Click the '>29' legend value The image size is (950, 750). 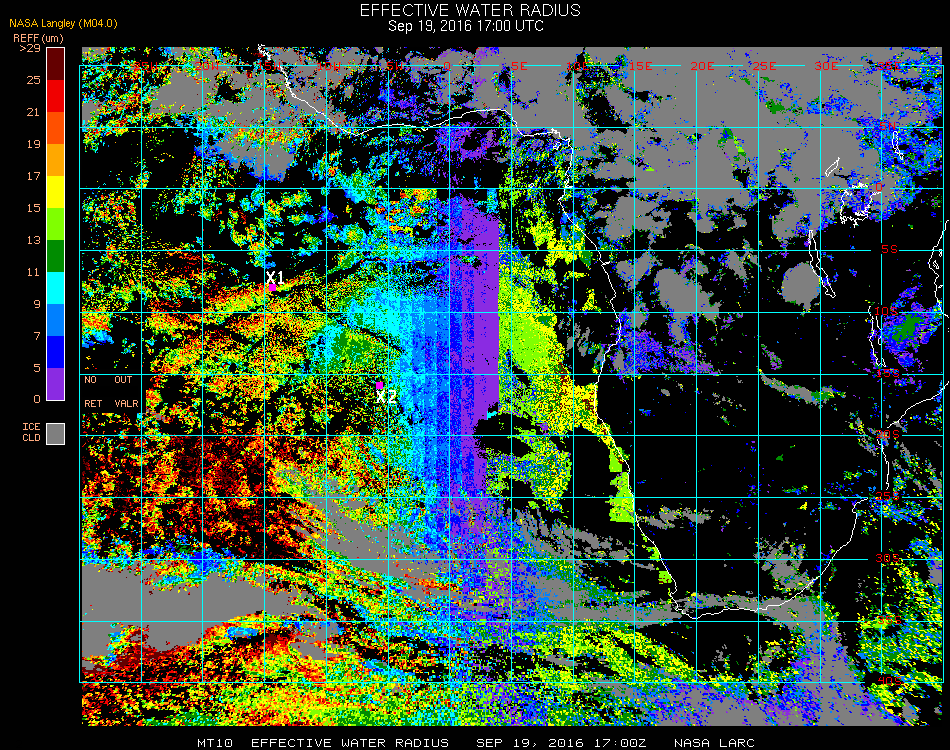click(30, 48)
